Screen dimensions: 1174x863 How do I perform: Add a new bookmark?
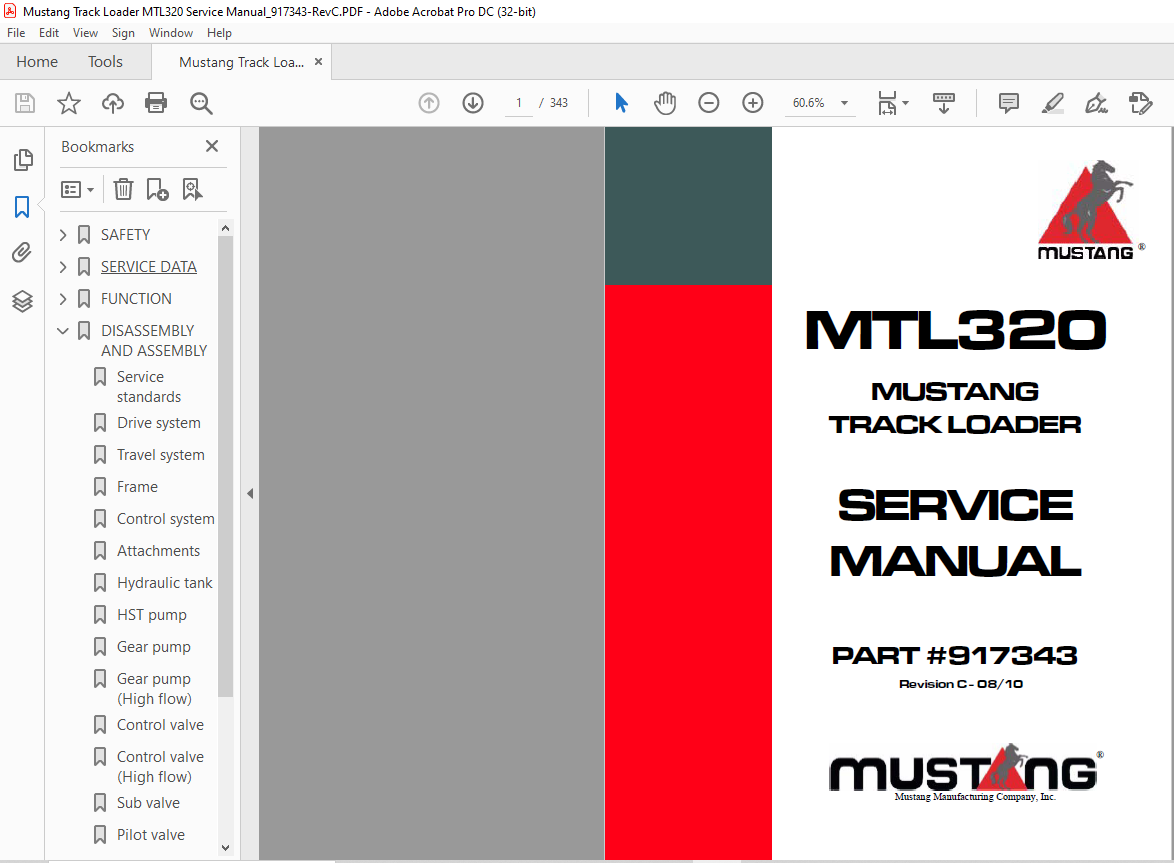coord(157,189)
